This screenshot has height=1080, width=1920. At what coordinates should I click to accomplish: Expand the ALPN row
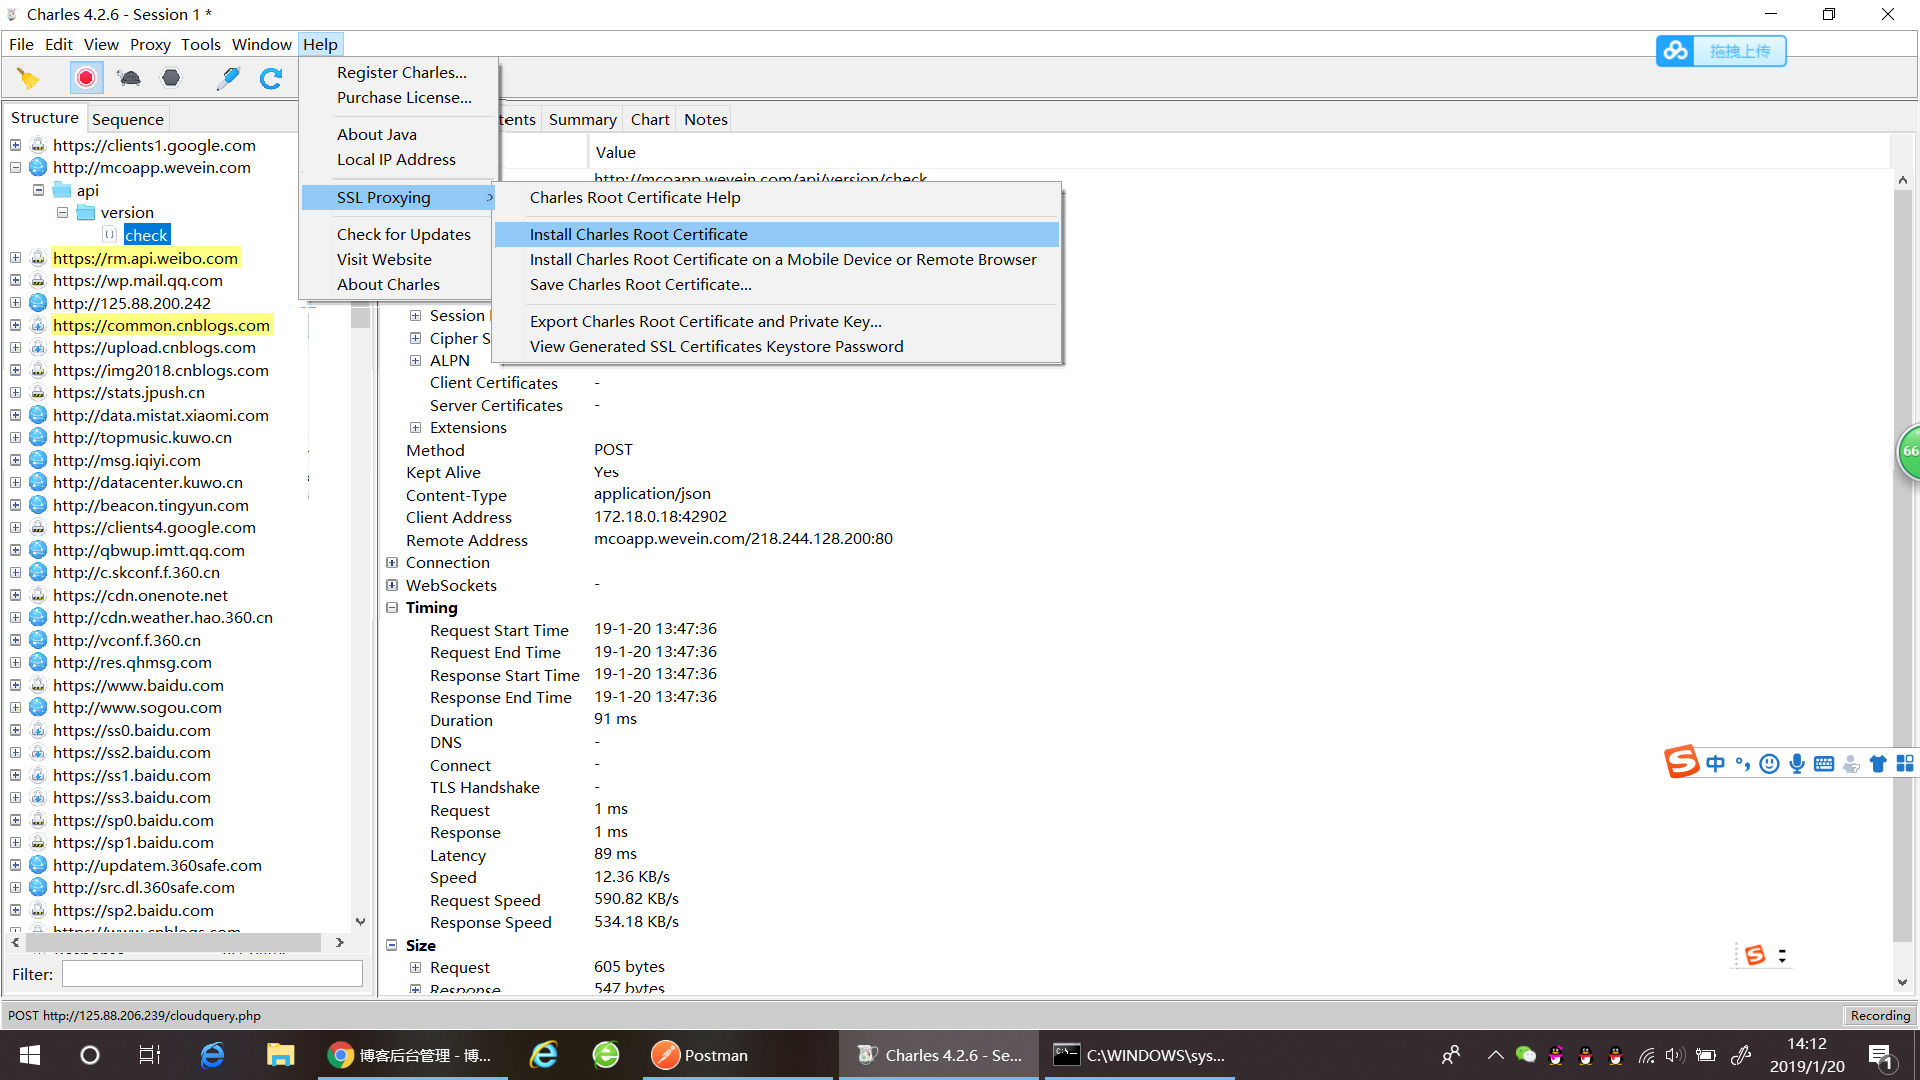click(x=415, y=360)
